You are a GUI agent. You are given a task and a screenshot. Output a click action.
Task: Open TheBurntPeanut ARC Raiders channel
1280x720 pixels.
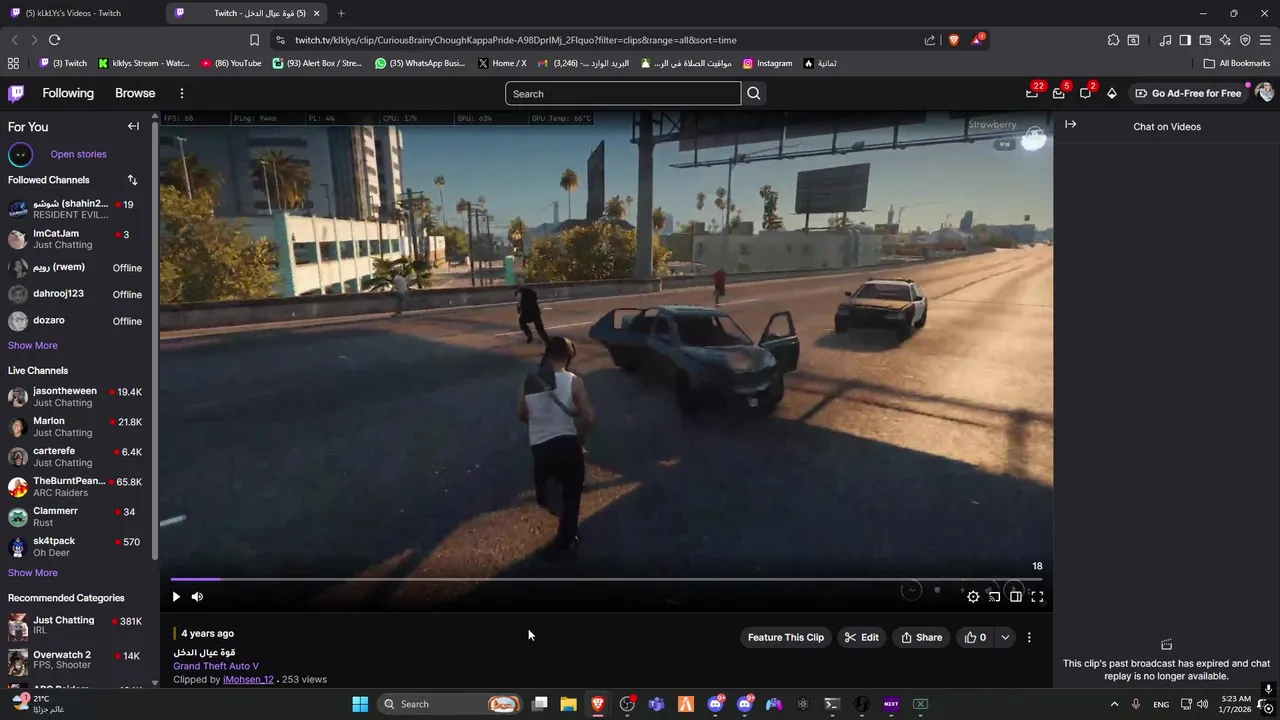pos(75,487)
